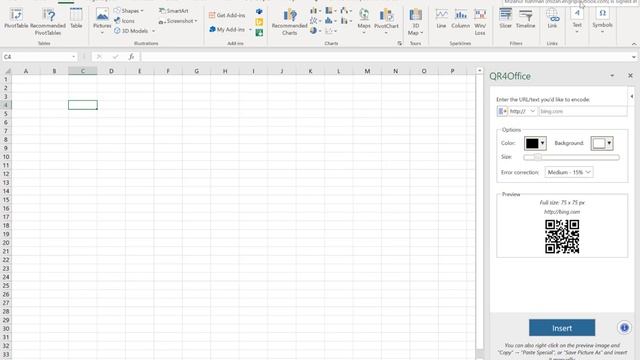
Task: Open the Background color picker
Action: click(602, 143)
